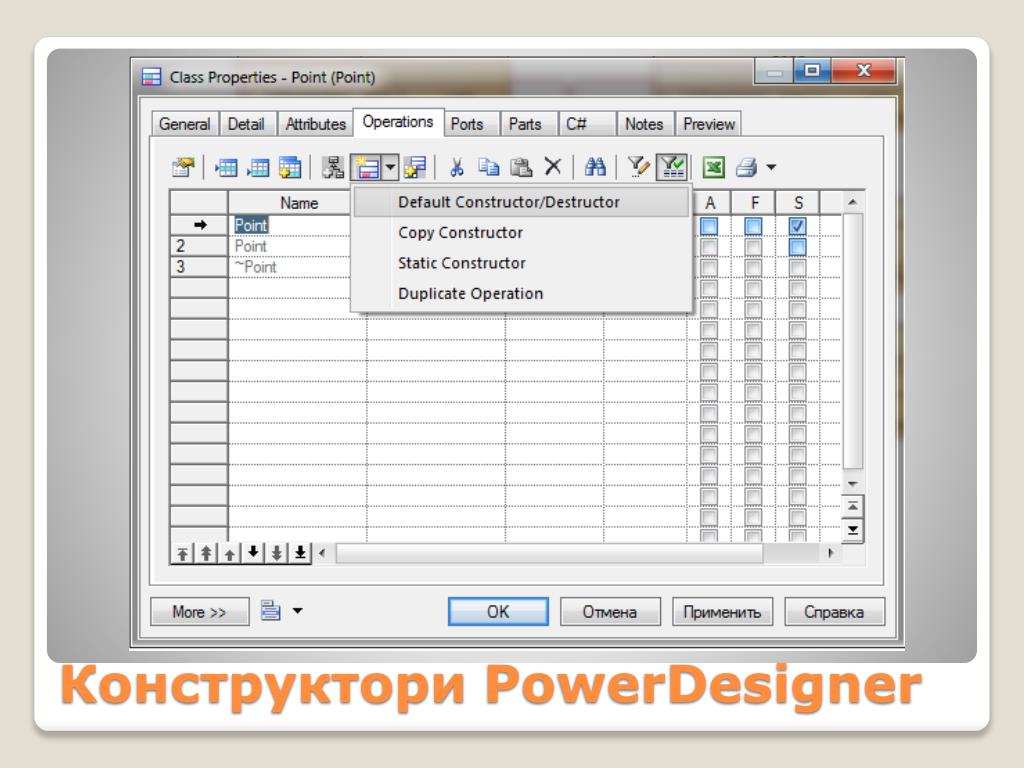Choose Copy Constructor from the menu
This screenshot has width=1024, height=768.
pos(521,232)
